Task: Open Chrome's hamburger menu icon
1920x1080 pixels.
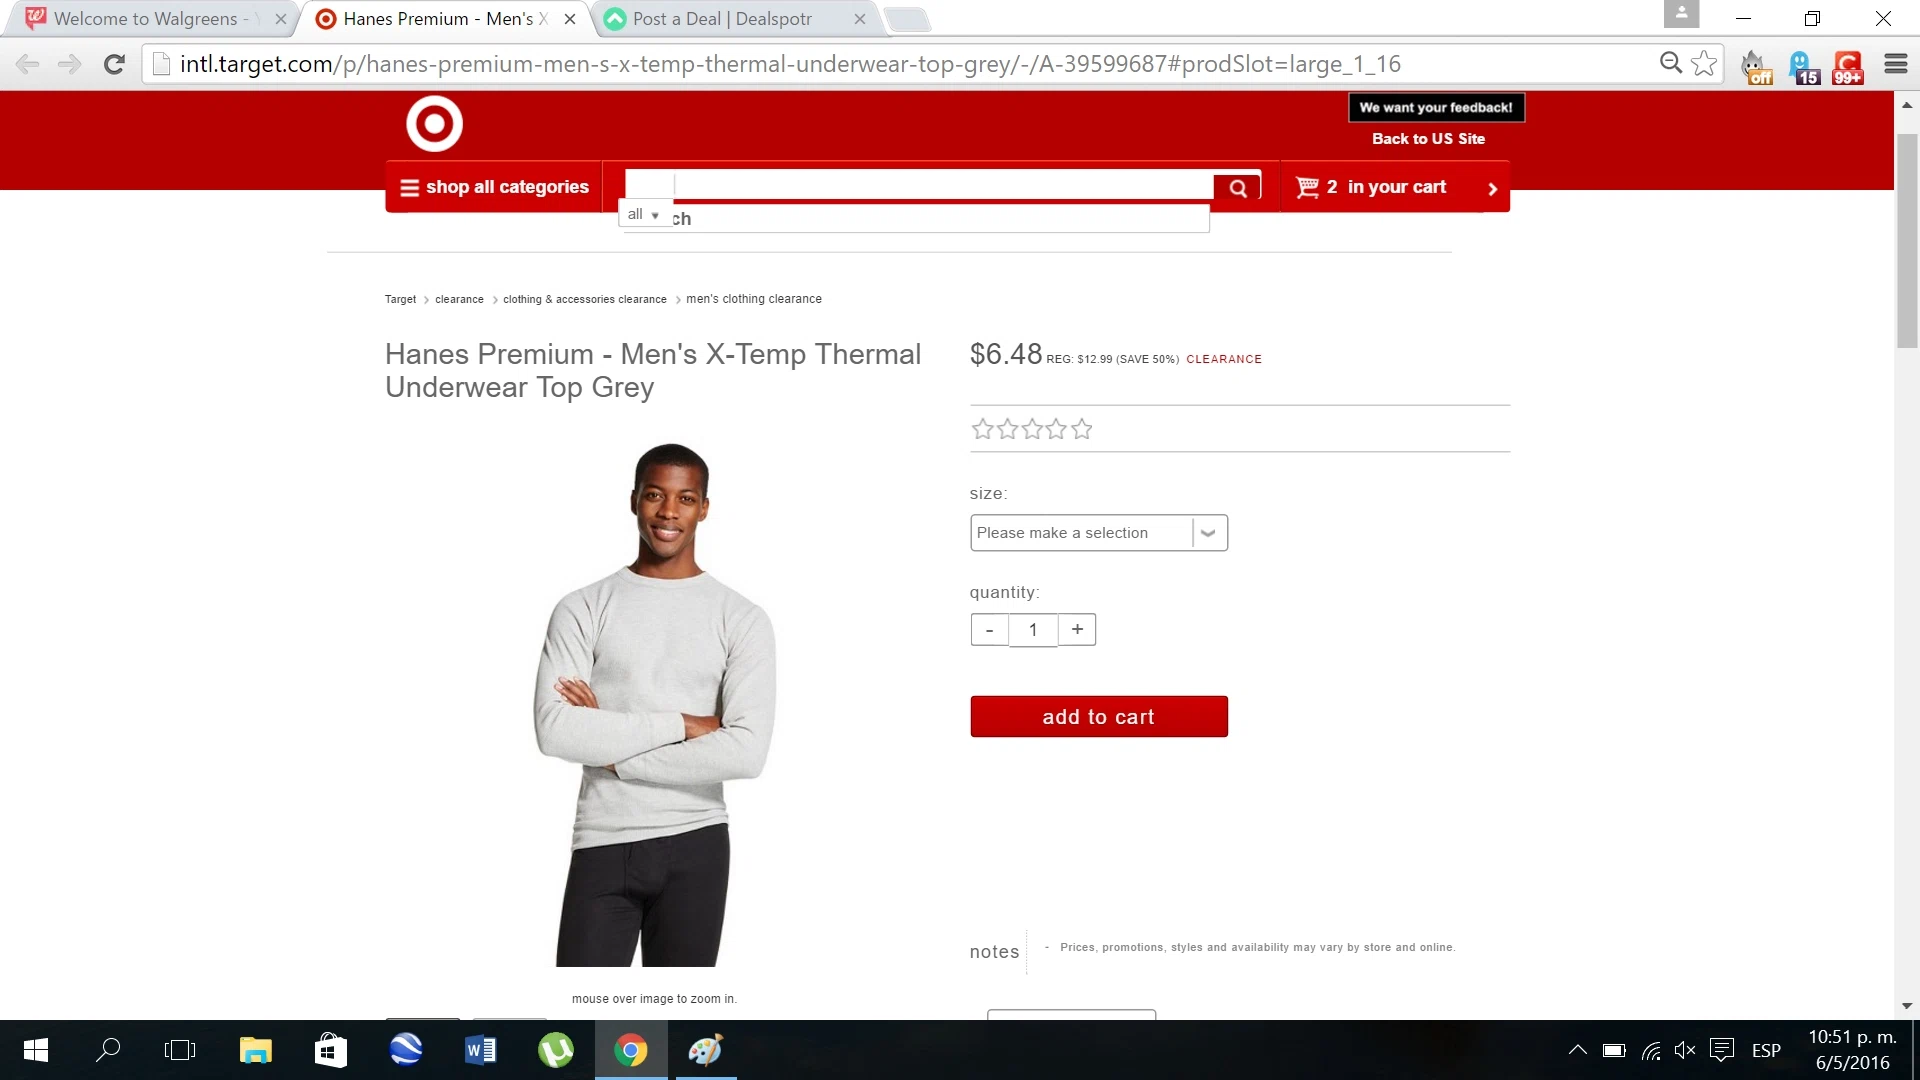Action: 1895,64
